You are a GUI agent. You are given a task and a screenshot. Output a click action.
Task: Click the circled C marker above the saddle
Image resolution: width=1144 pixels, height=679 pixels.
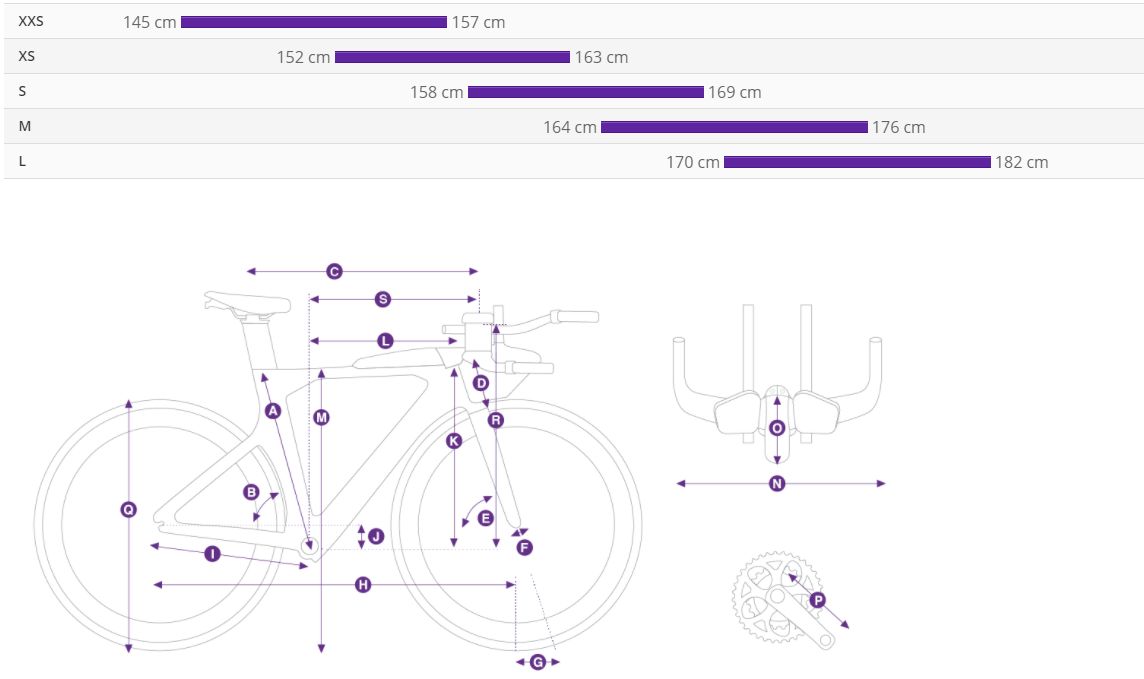[334, 271]
